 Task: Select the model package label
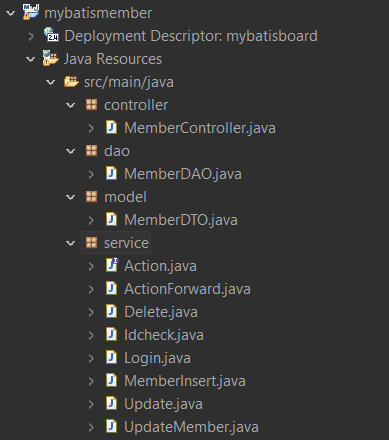125,197
